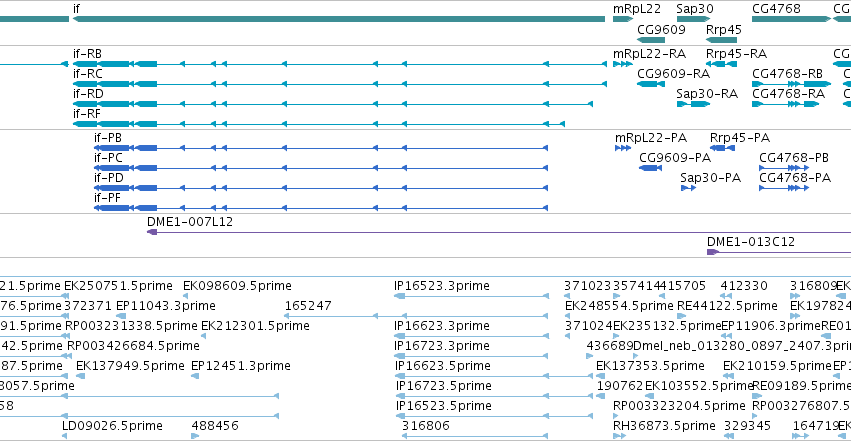Select the DME1-007L12 clone feature
The width and height of the screenshot is (851, 441).
tap(499, 232)
